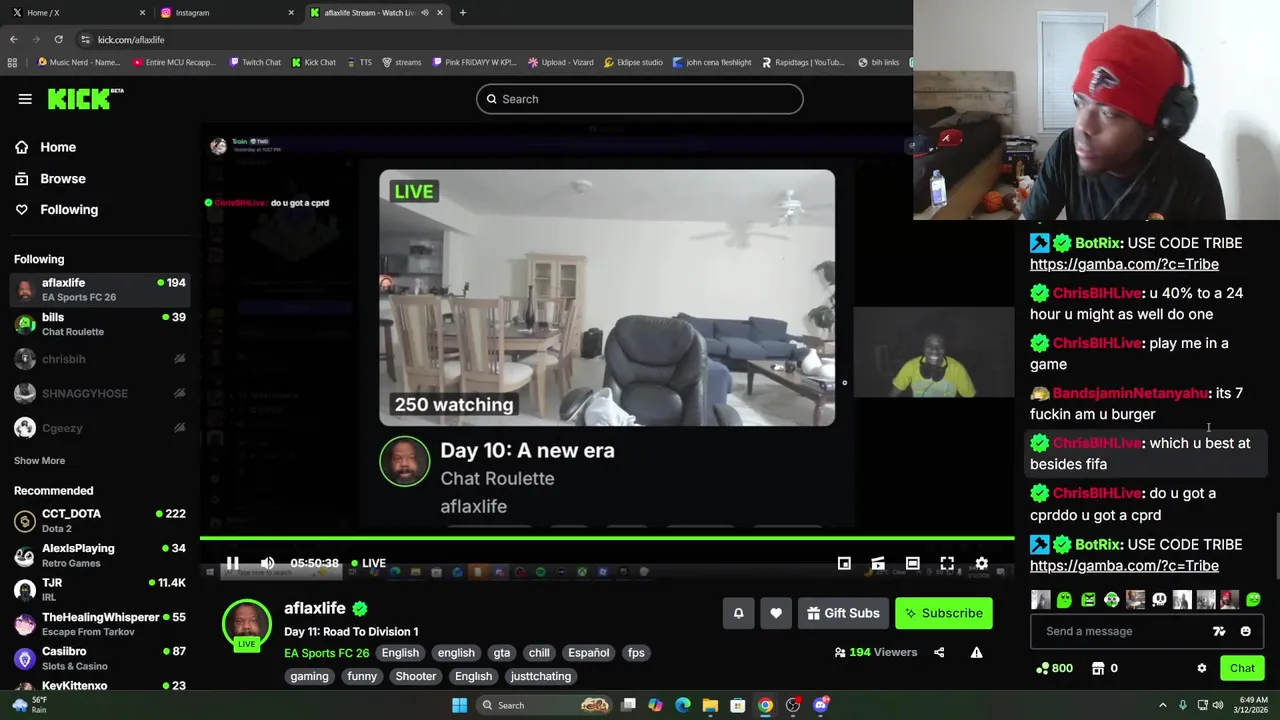This screenshot has height=720, width=1280.
Task: Share the stream via share icon
Action: [x=939, y=652]
